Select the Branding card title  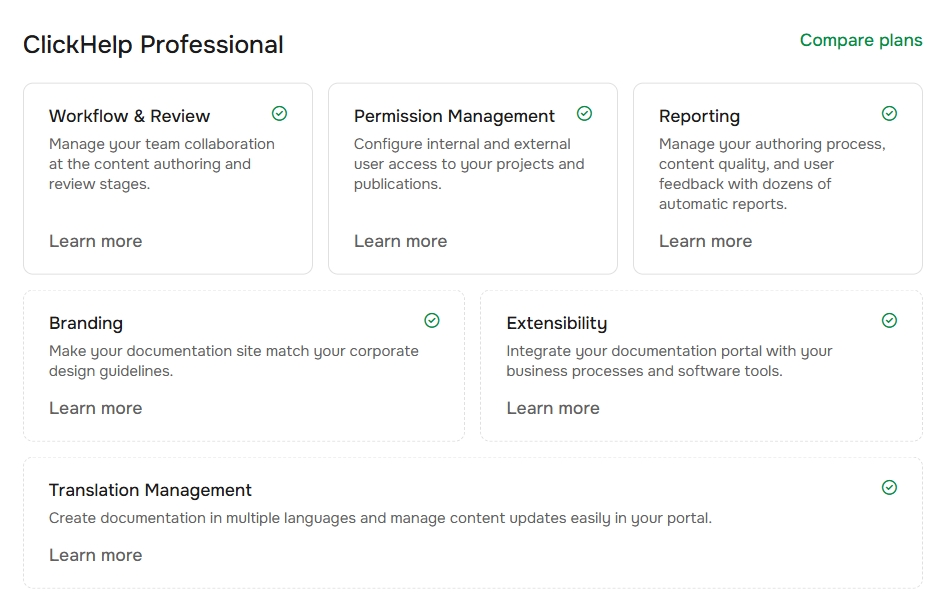tap(86, 323)
